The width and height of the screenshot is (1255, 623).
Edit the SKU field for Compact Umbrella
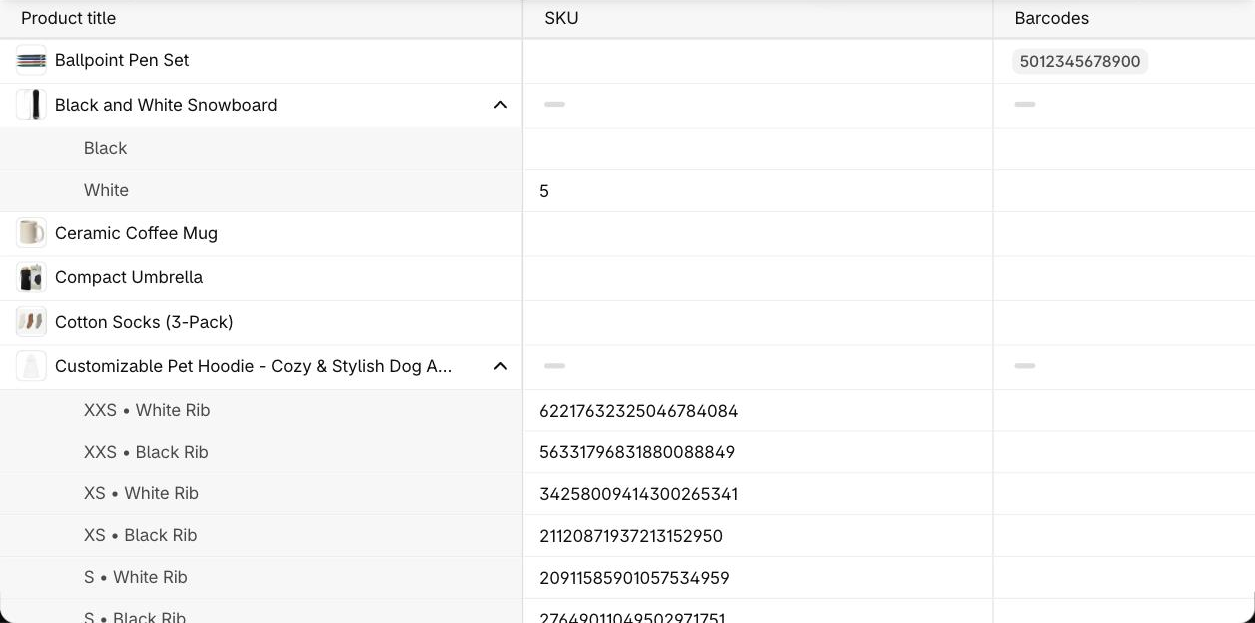click(758, 277)
